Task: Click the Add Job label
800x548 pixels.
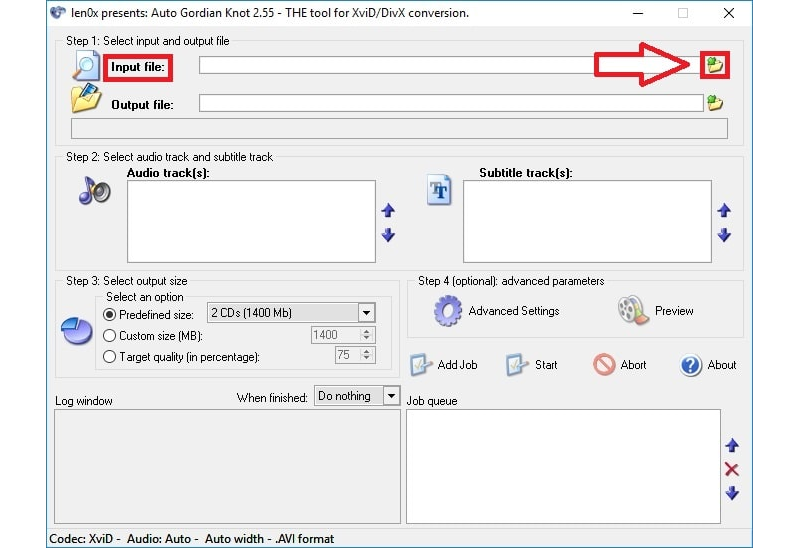Action: [x=457, y=365]
